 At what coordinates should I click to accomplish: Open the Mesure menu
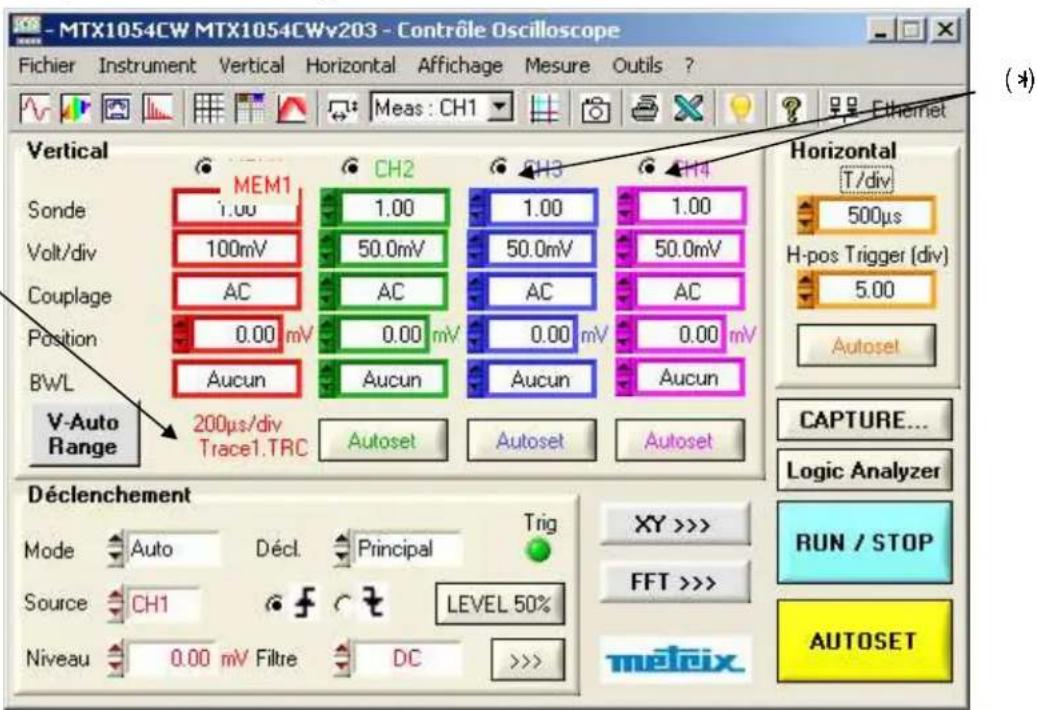coord(558,66)
